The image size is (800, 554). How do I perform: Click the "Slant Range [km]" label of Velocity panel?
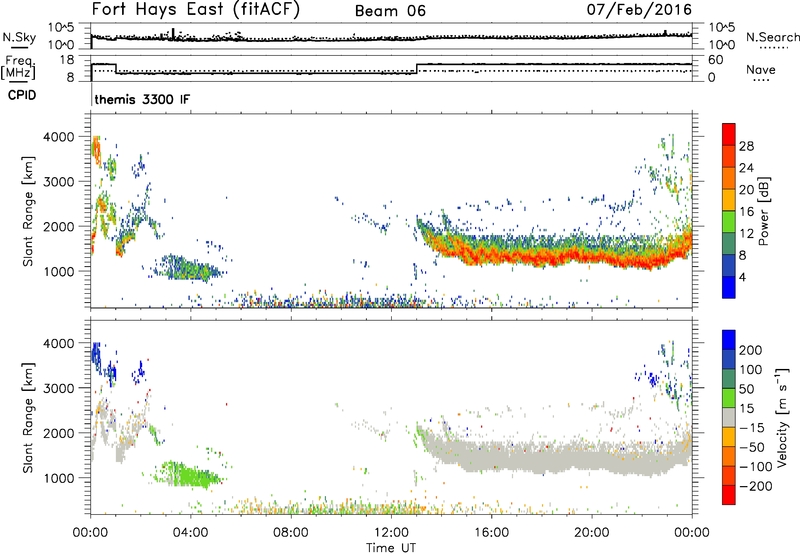click(28, 418)
